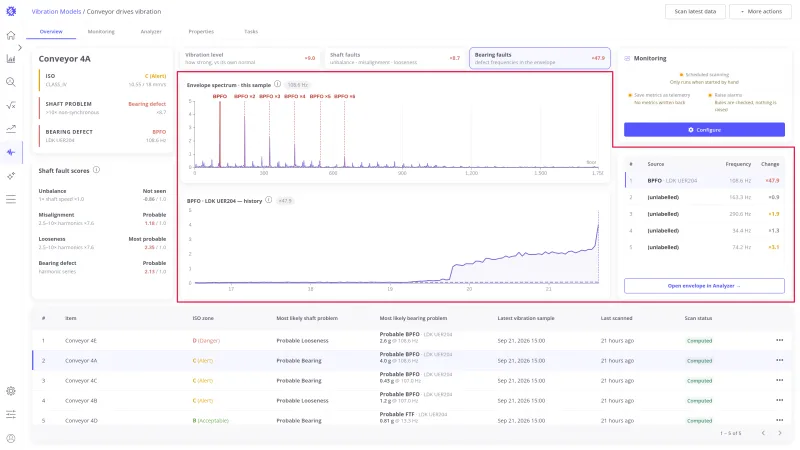Select the Conveyor 4D table row

point(412,420)
